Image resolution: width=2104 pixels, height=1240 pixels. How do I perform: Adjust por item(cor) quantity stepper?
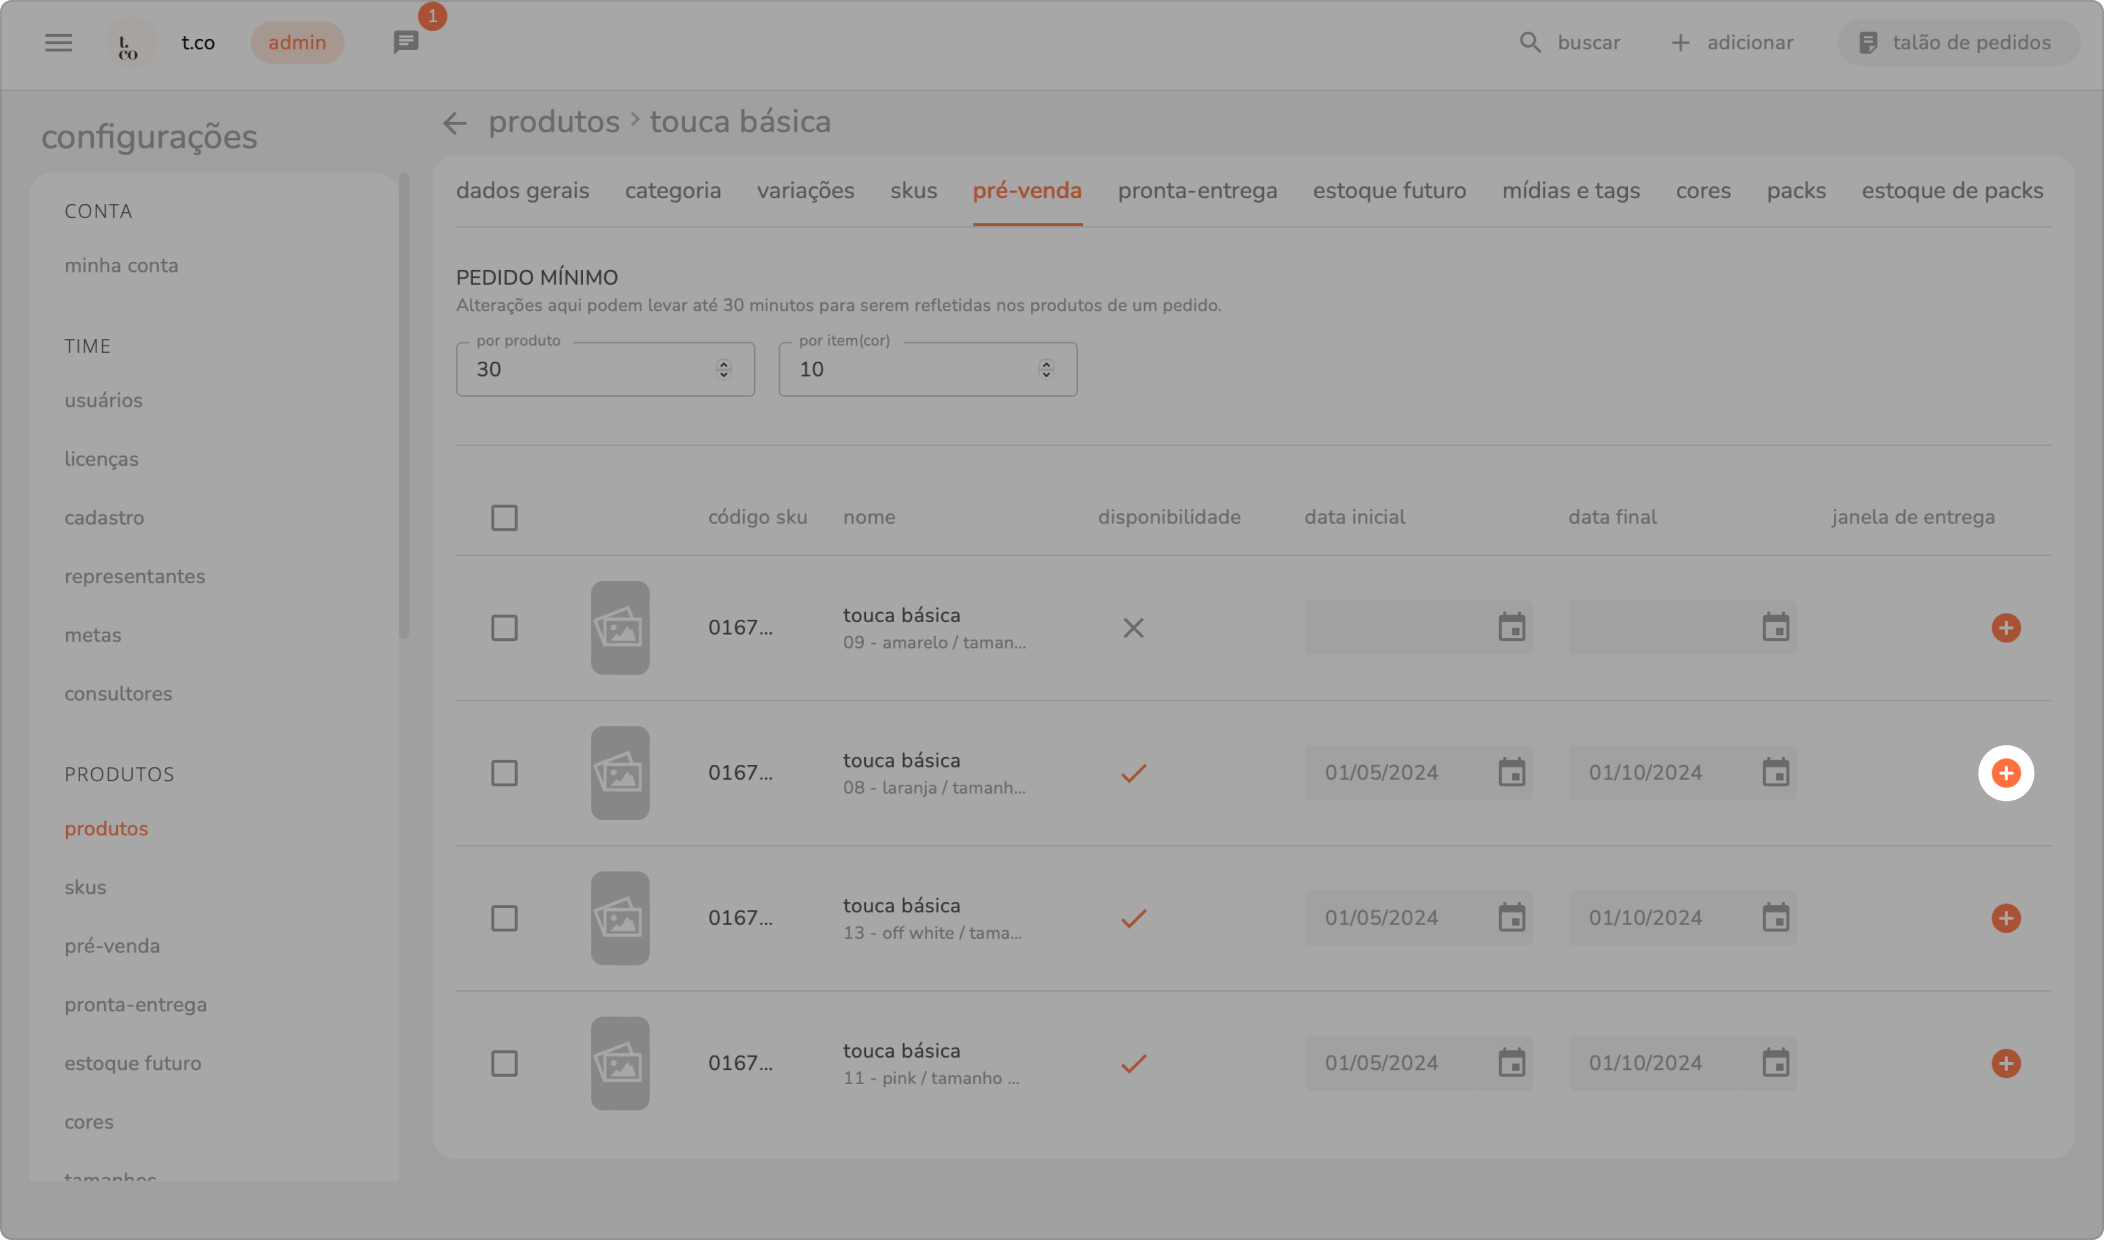(1046, 369)
